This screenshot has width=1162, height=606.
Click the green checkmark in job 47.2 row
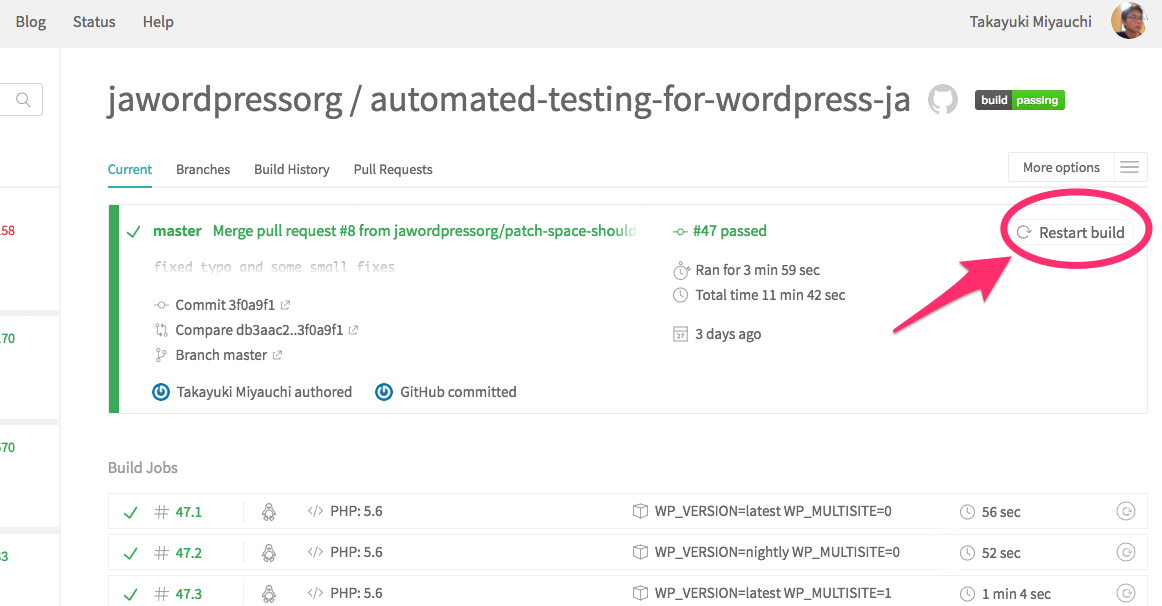(x=130, y=553)
